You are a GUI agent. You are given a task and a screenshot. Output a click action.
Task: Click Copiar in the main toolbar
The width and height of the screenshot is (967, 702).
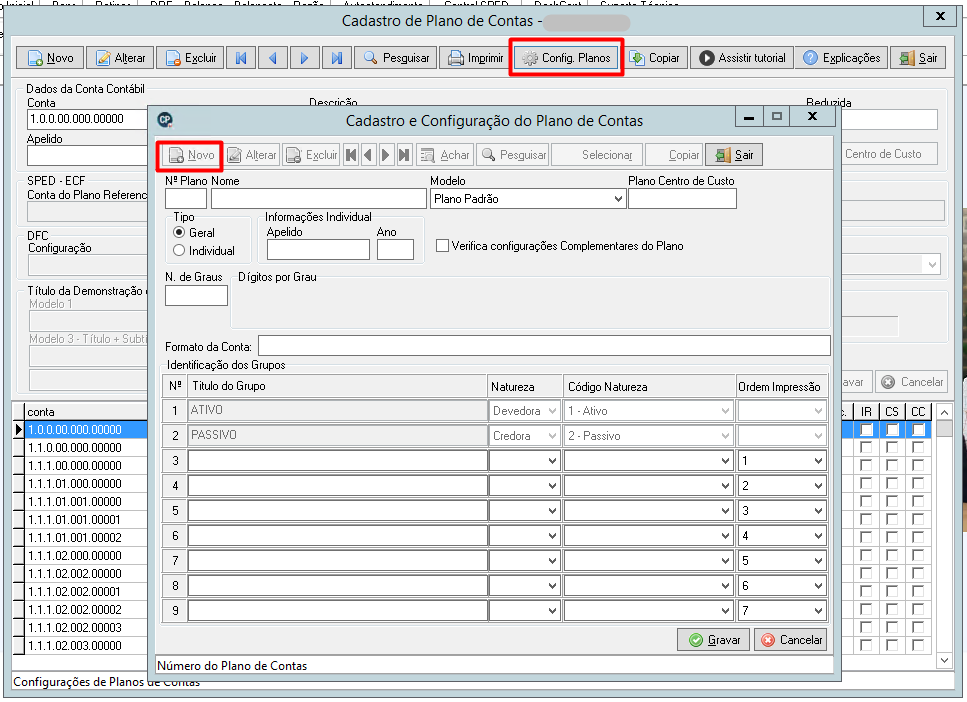click(x=655, y=57)
